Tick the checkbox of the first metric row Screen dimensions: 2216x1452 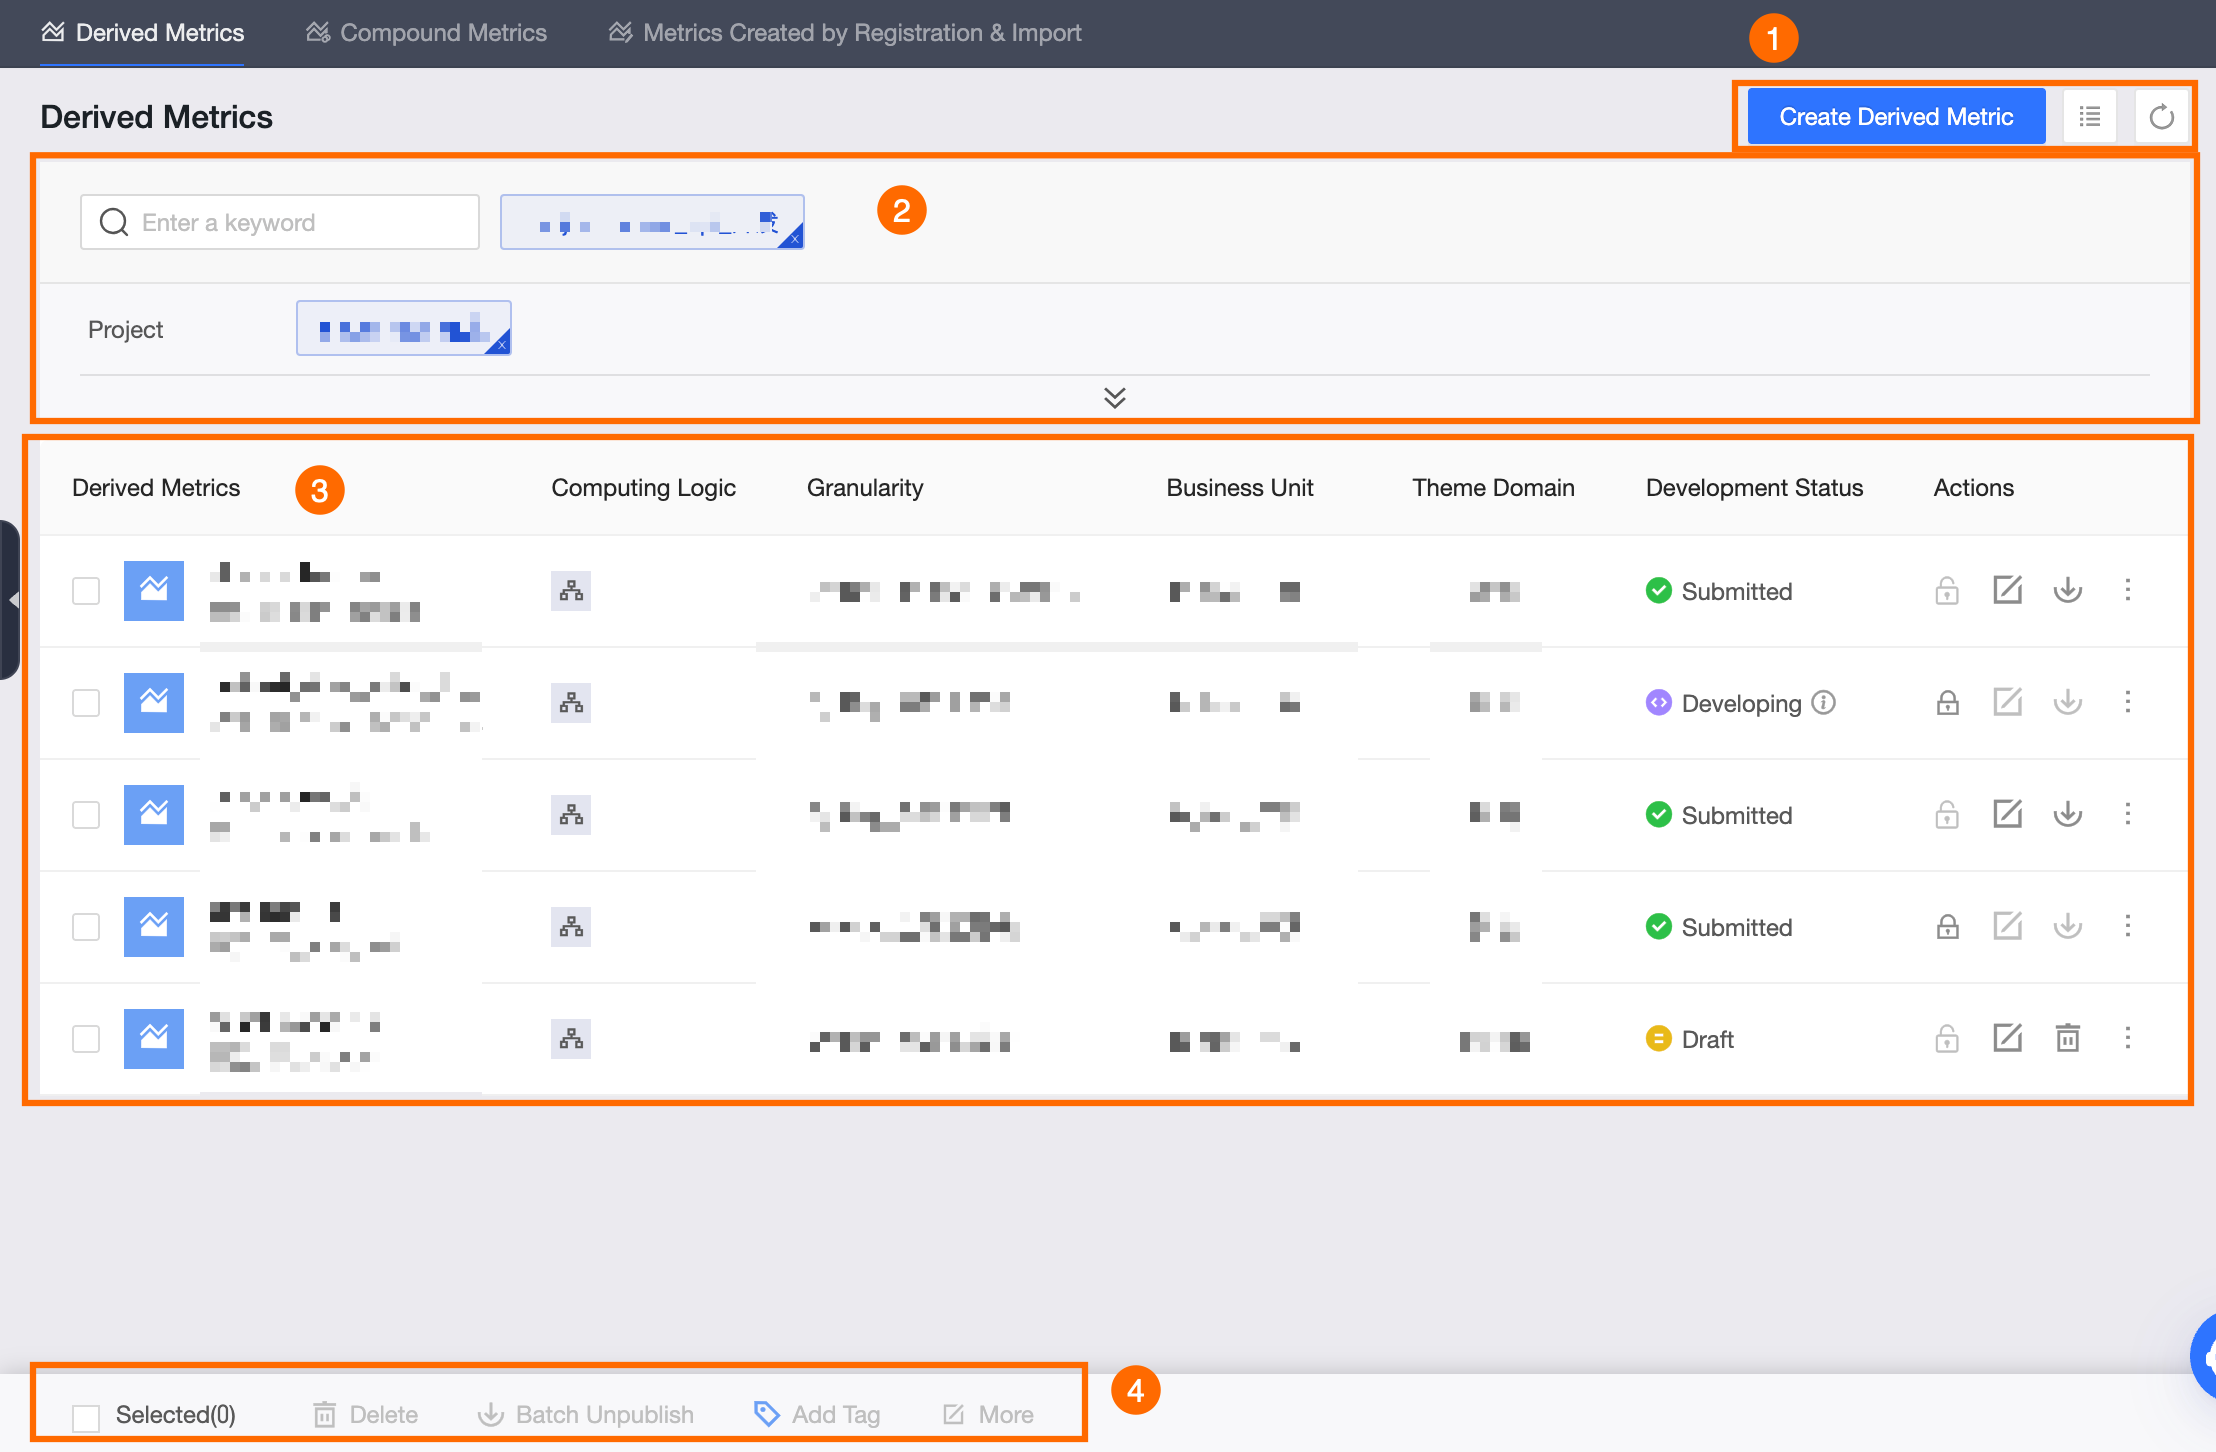point(86,591)
